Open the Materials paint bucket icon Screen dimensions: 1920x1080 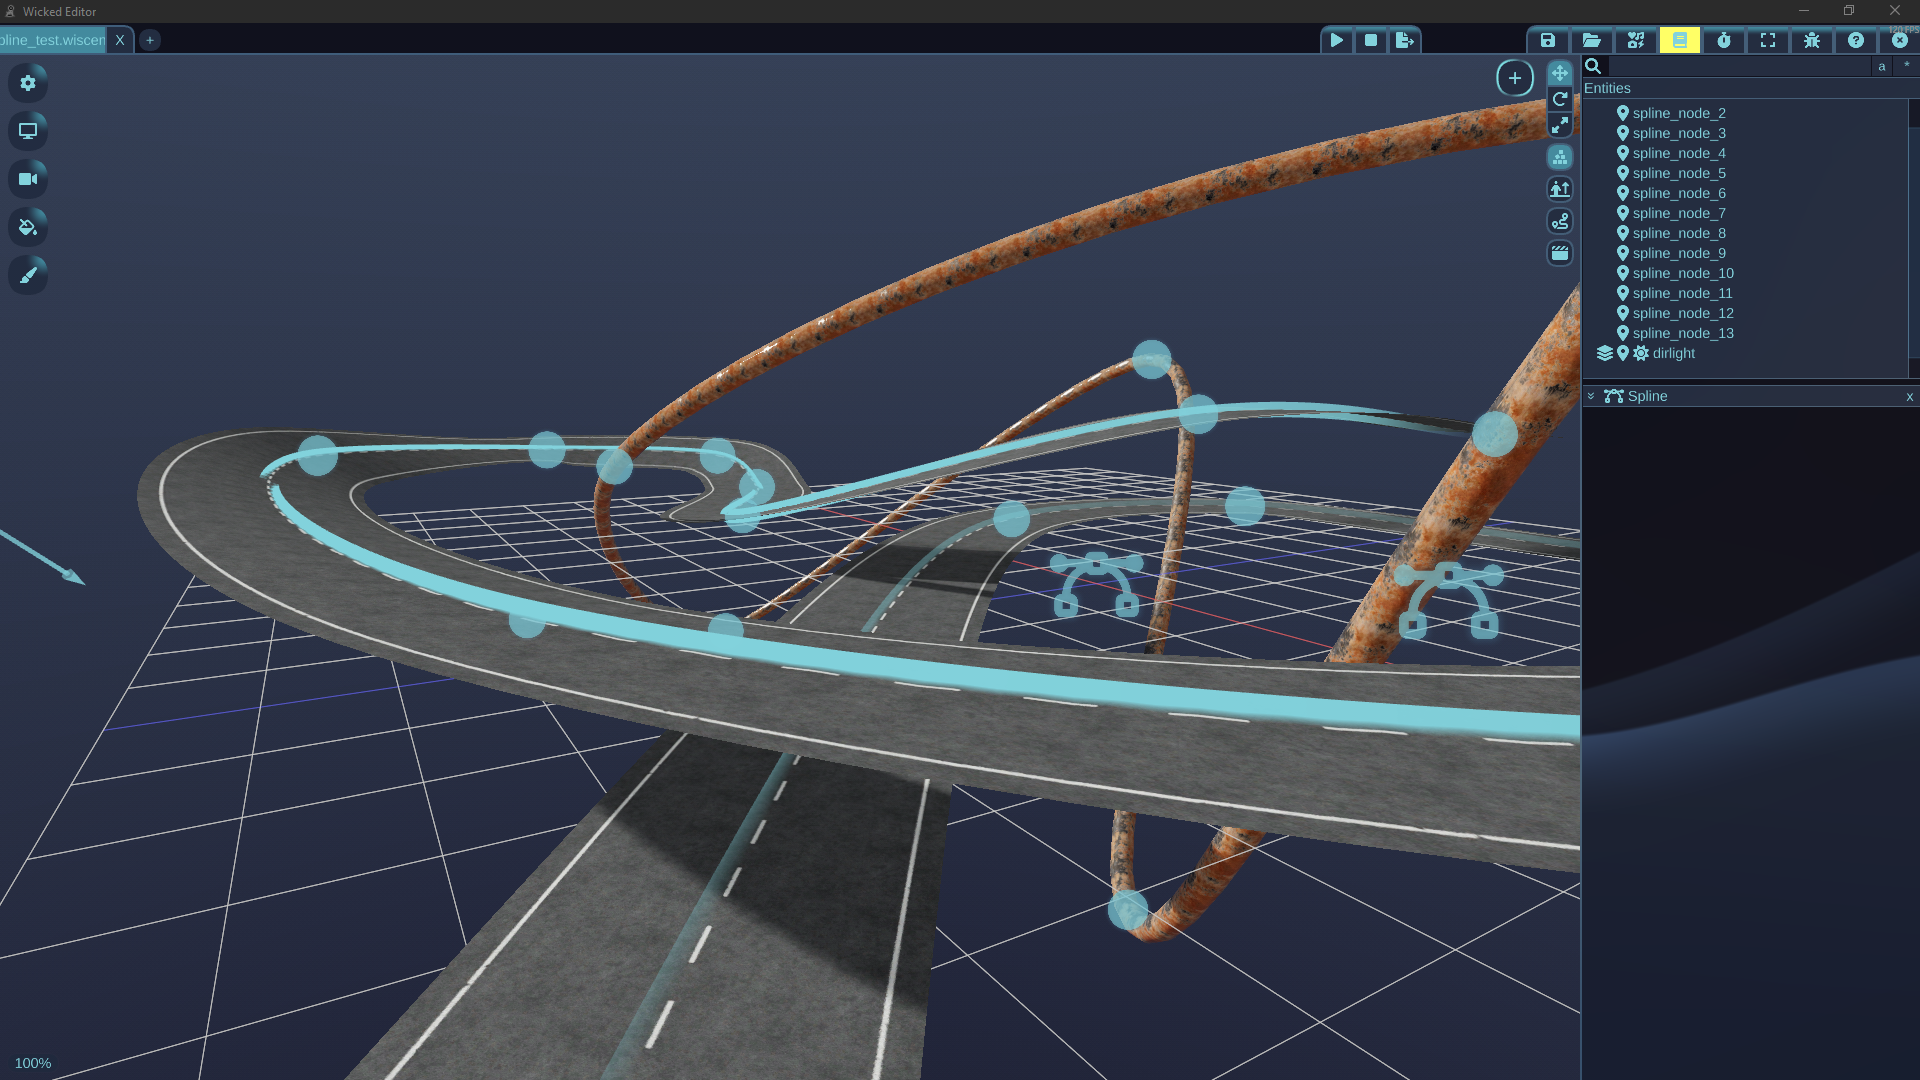28,227
